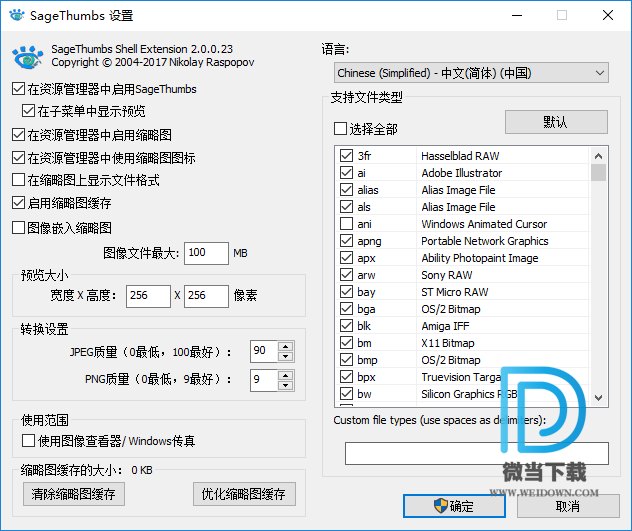Screen dimensions: 632x531
Task: Click the file type list scrollbar thumb
Action: tap(599, 173)
